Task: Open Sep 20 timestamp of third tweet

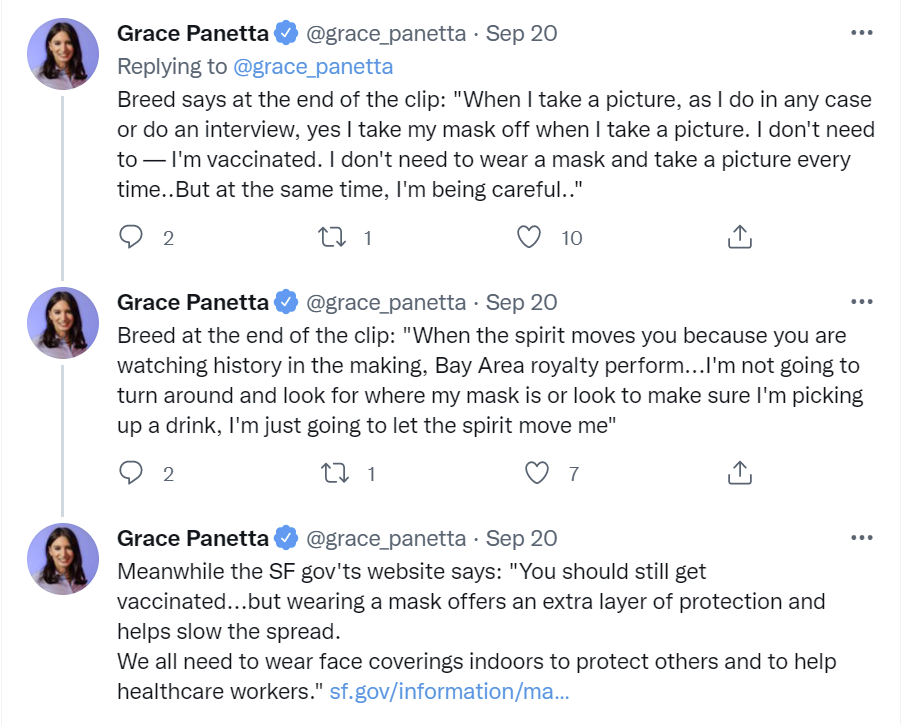Action: pyautogui.click(x=521, y=538)
